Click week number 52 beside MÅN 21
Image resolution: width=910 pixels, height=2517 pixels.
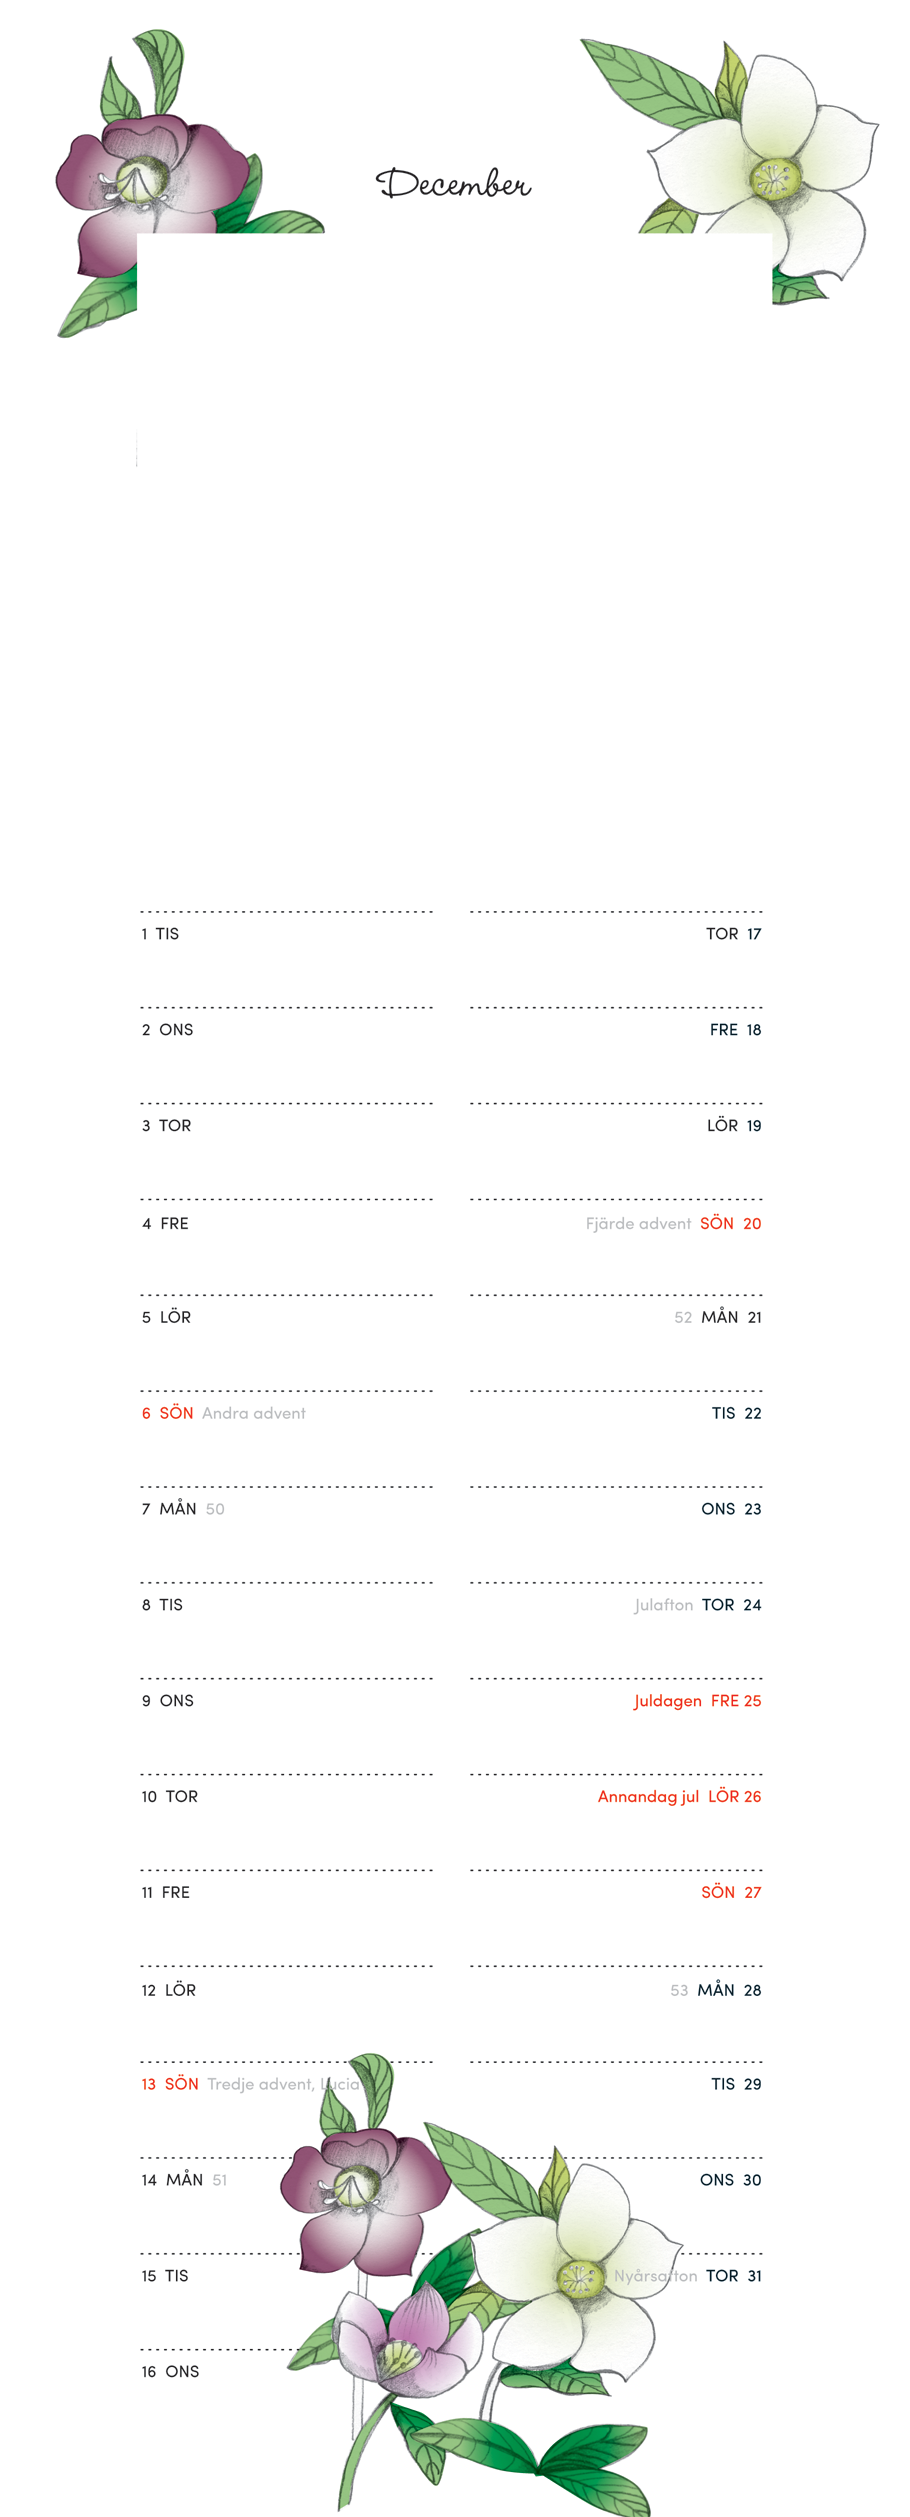[683, 1318]
